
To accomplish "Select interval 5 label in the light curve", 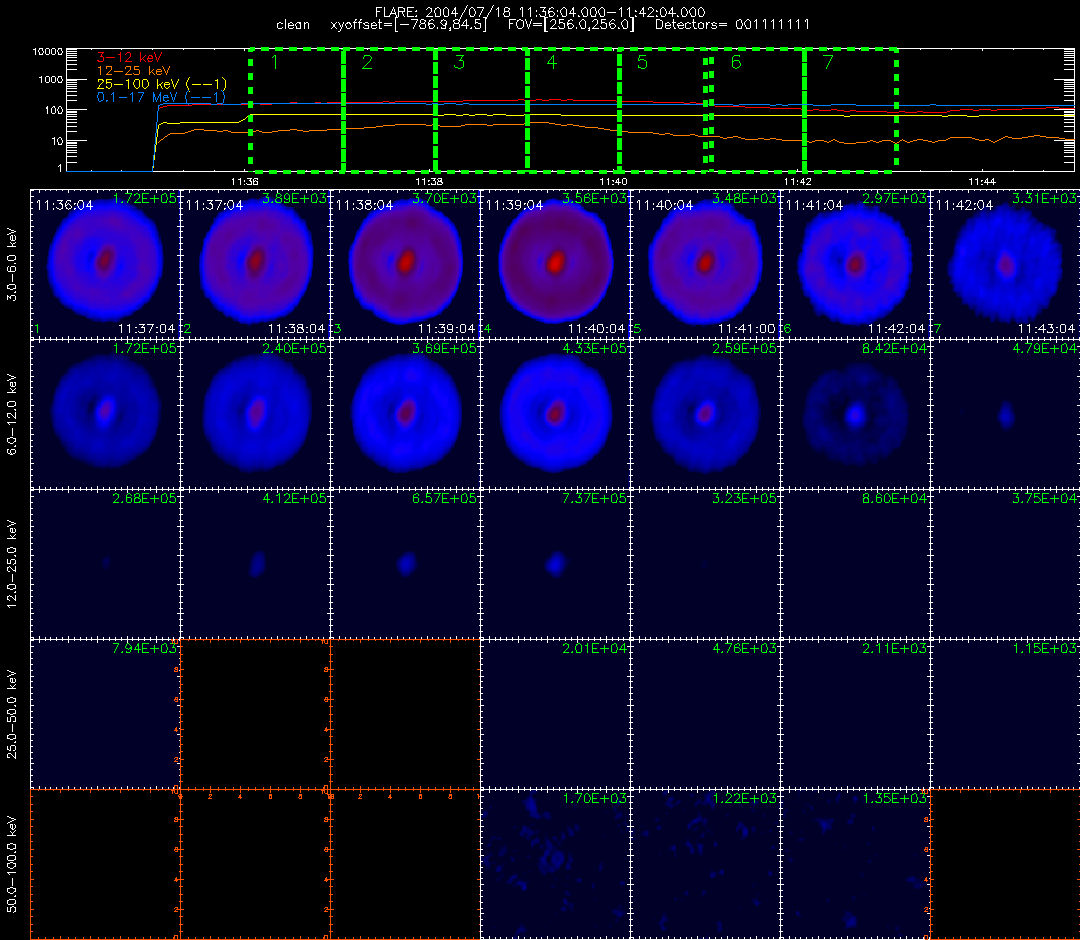I will click(642, 63).
